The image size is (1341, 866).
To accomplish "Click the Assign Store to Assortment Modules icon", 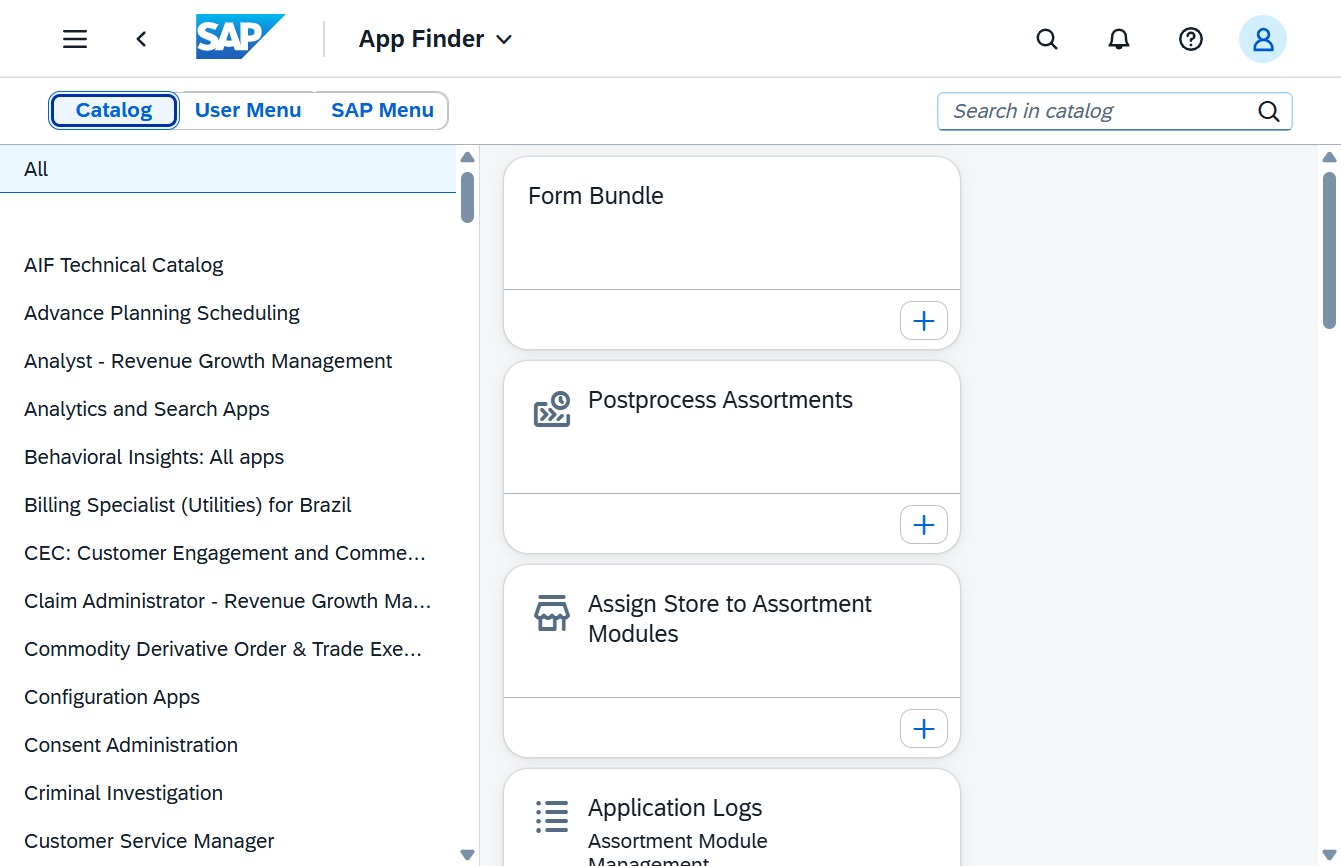I will (552, 613).
